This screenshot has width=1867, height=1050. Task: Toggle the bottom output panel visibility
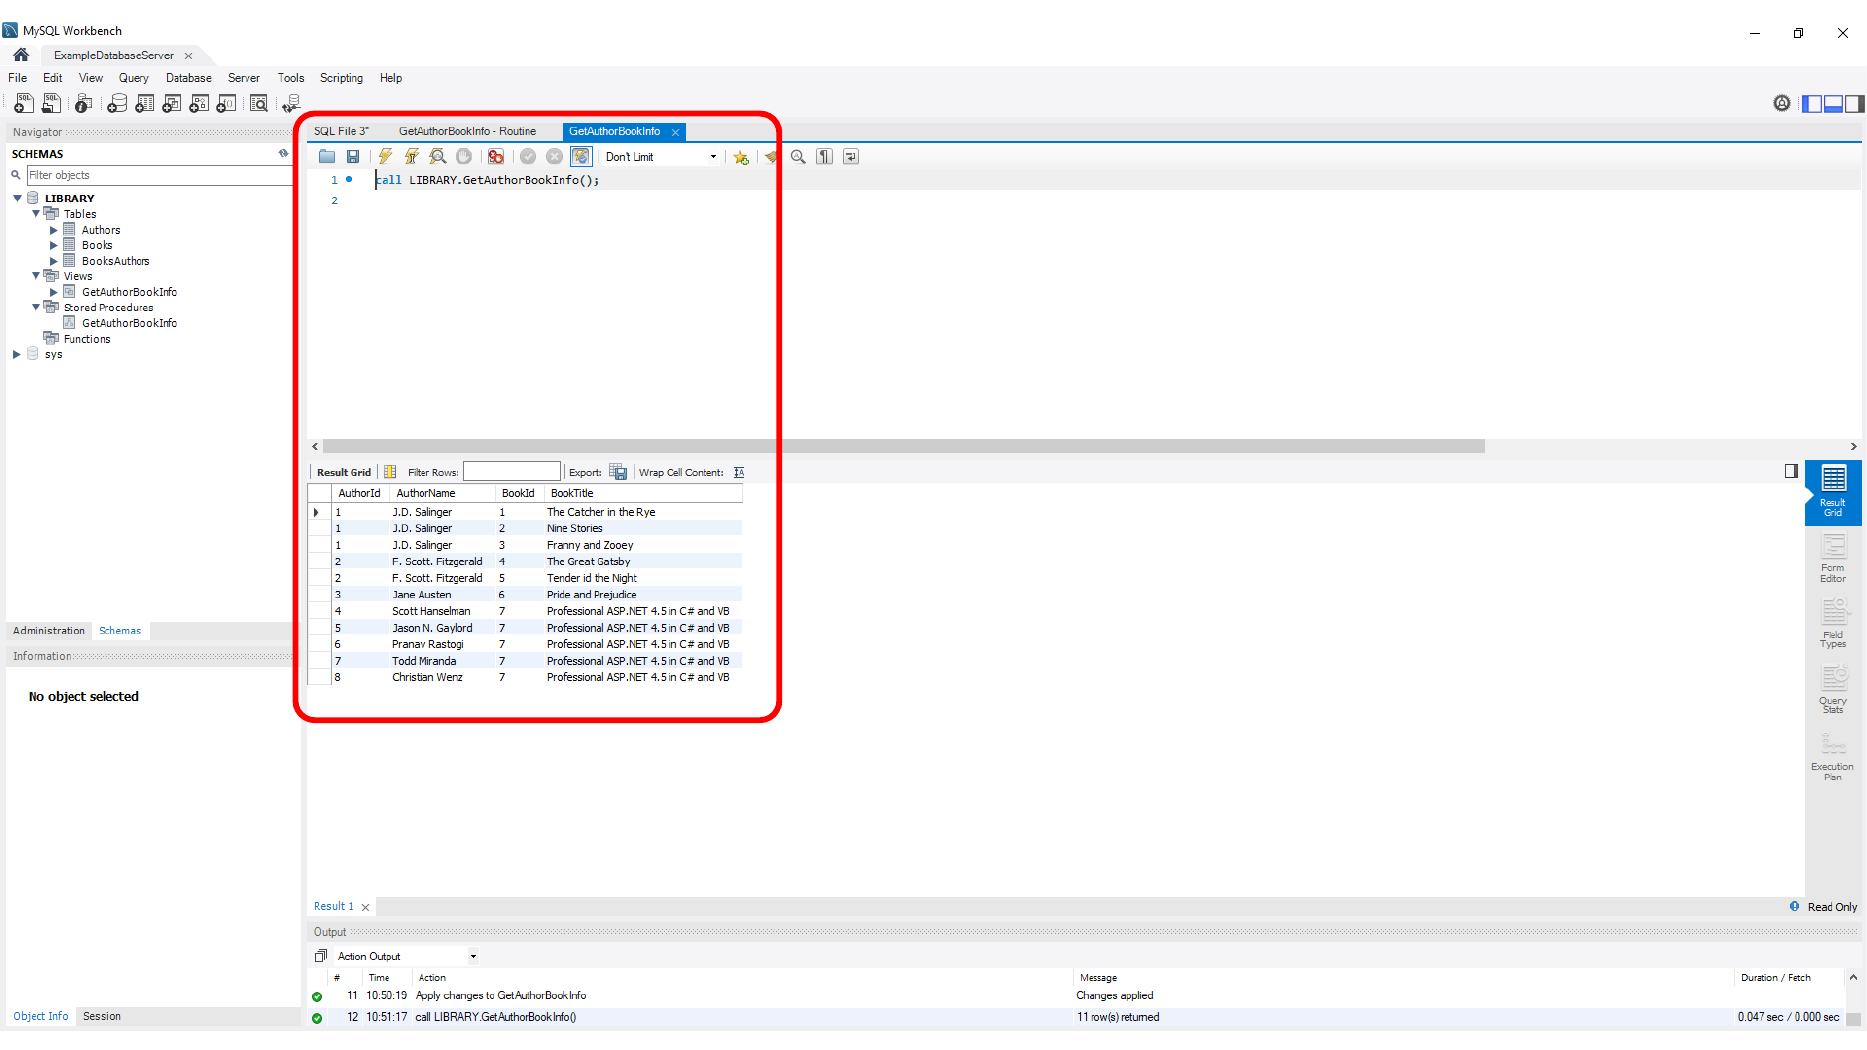1833,103
